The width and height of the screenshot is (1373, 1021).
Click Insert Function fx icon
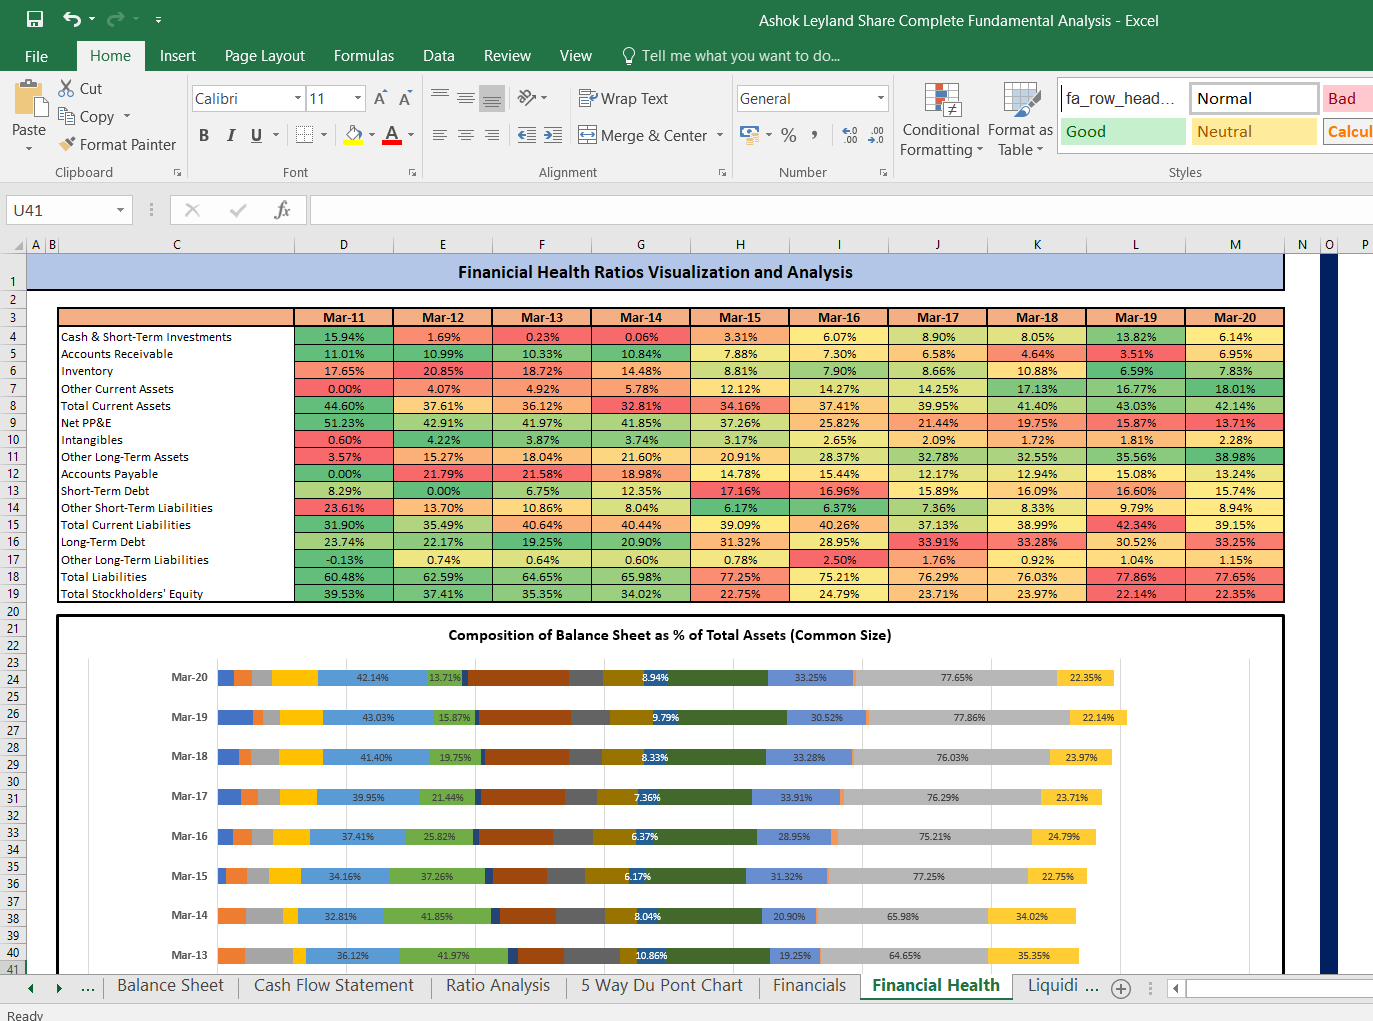[282, 210]
